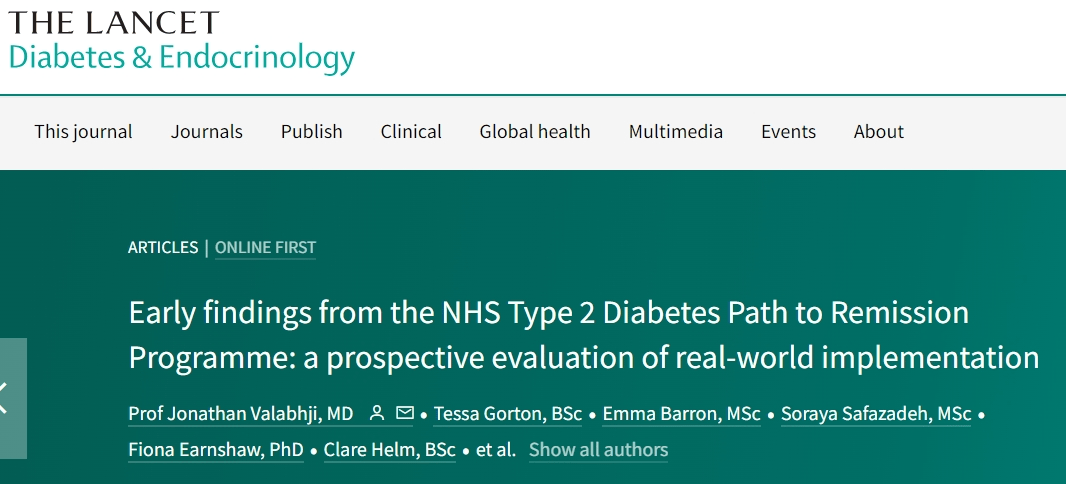
Task: Open author Emma Barron link
Action: click(682, 414)
